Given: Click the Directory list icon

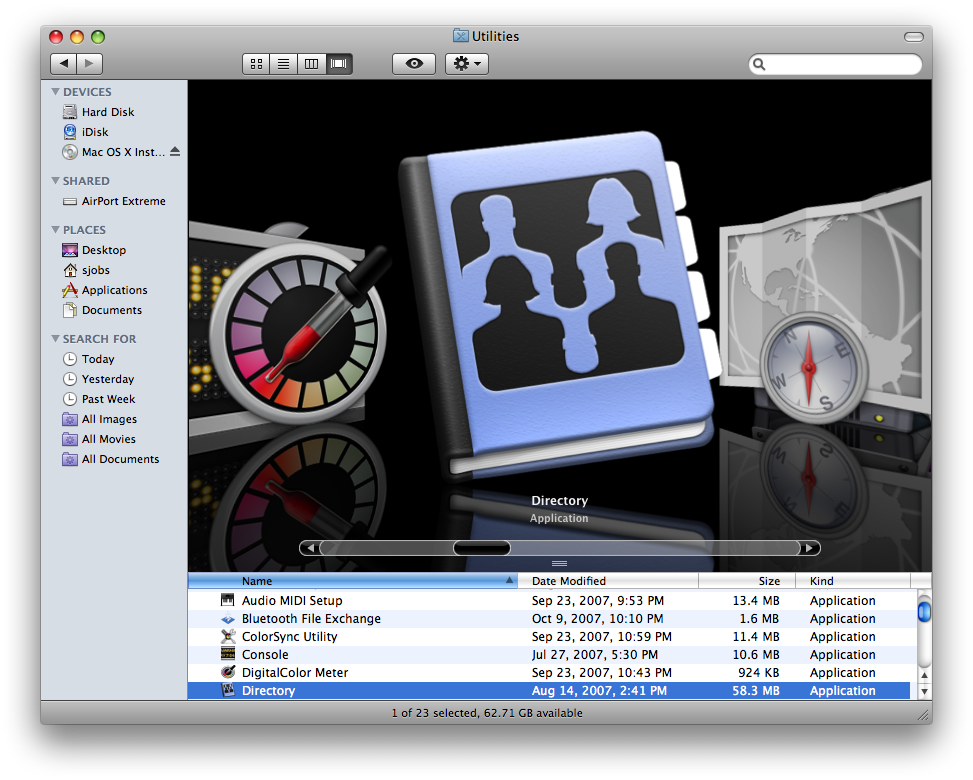Looking at the screenshot, I should (x=228, y=690).
